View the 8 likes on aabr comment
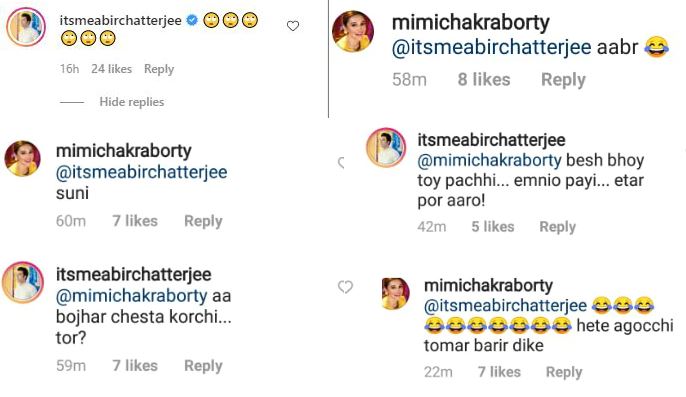This screenshot has width=686, height=397. [x=484, y=80]
